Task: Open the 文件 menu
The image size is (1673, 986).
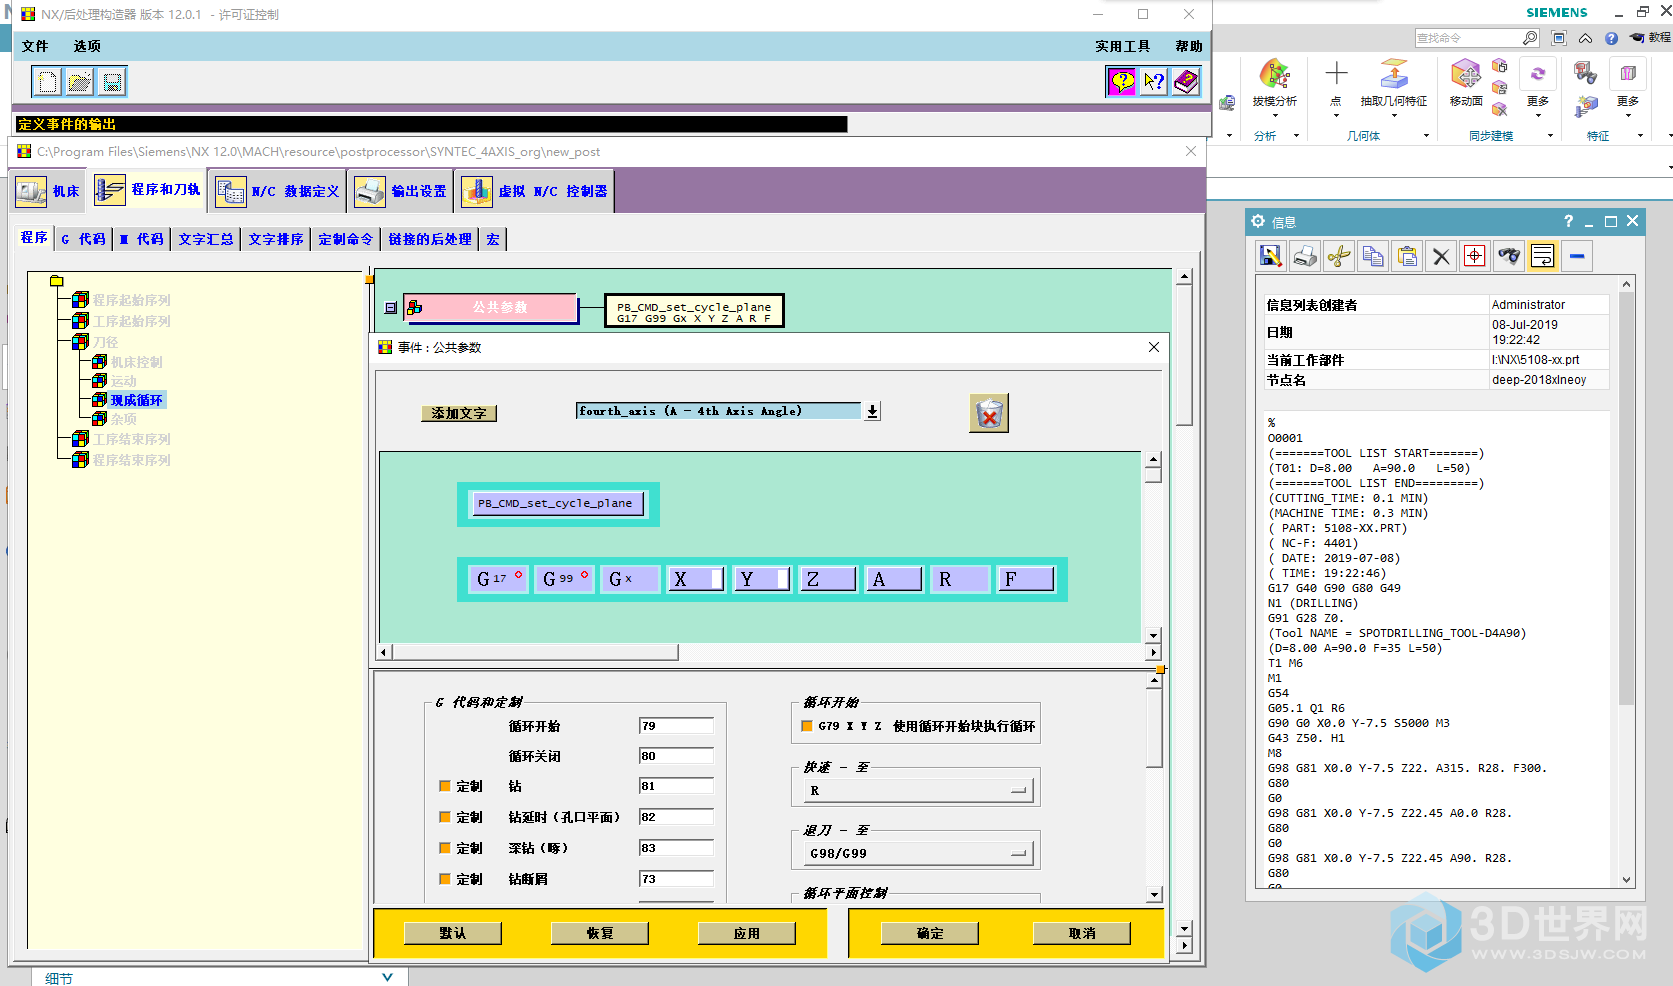Action: coord(35,46)
